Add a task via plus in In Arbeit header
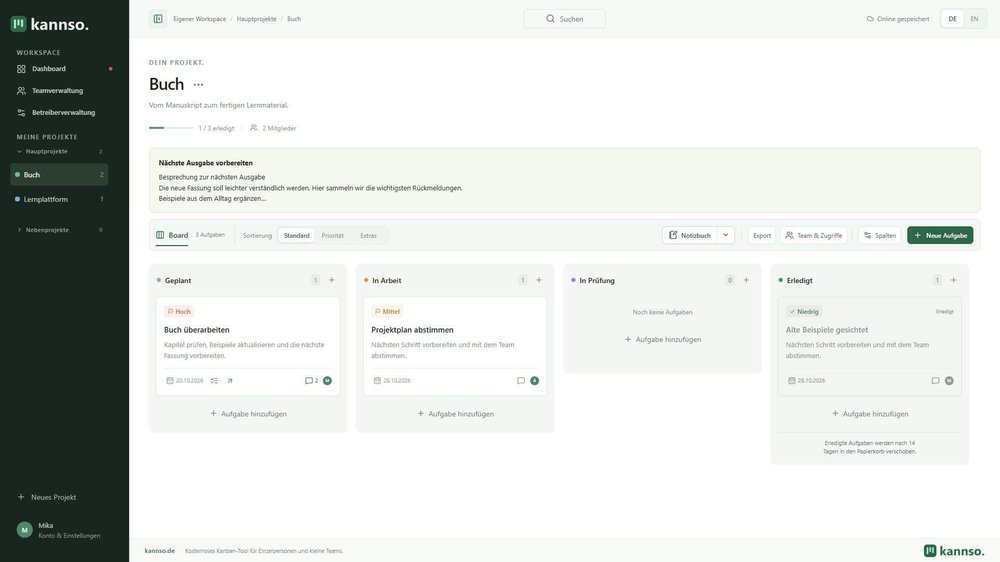This screenshot has width=1000, height=562. coord(539,280)
